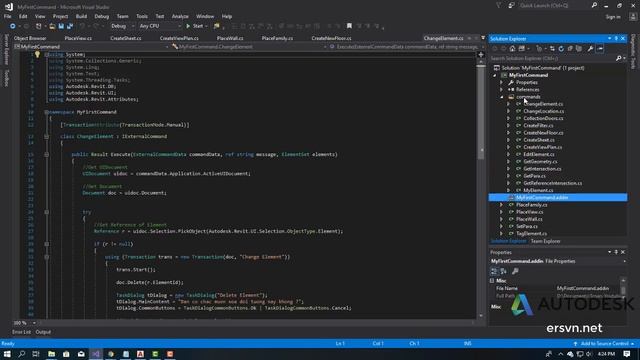Click the notifications flag icon in title bar
This screenshot has width=640, height=360.
tap(498, 5)
